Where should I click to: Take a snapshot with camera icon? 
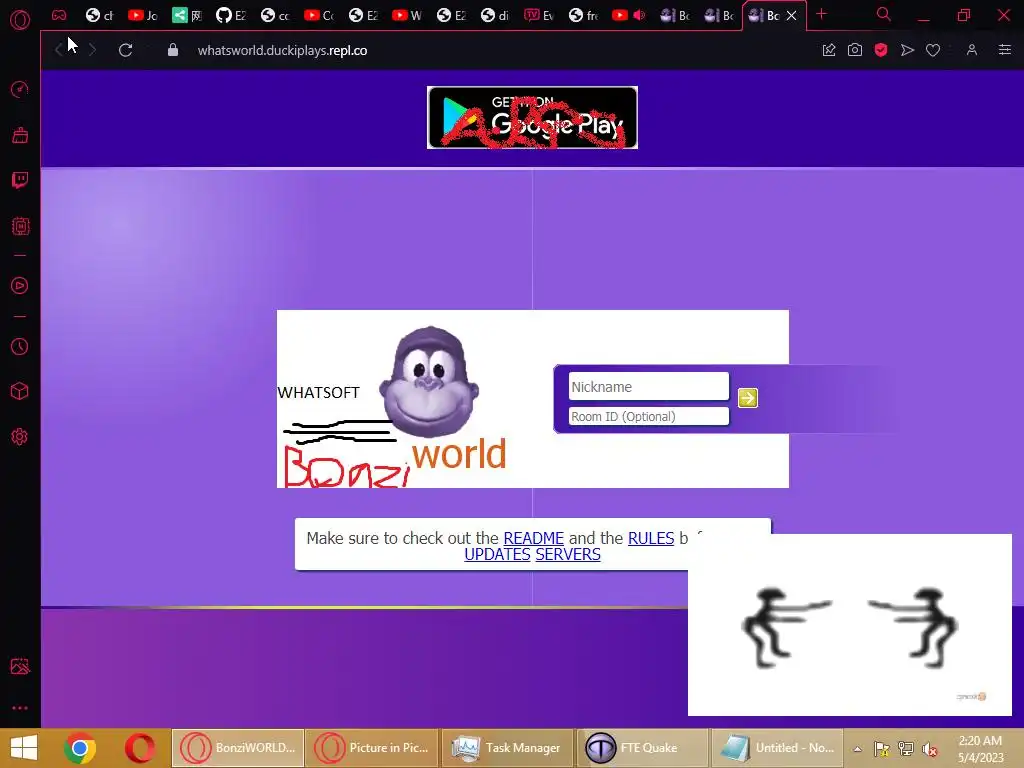855,50
